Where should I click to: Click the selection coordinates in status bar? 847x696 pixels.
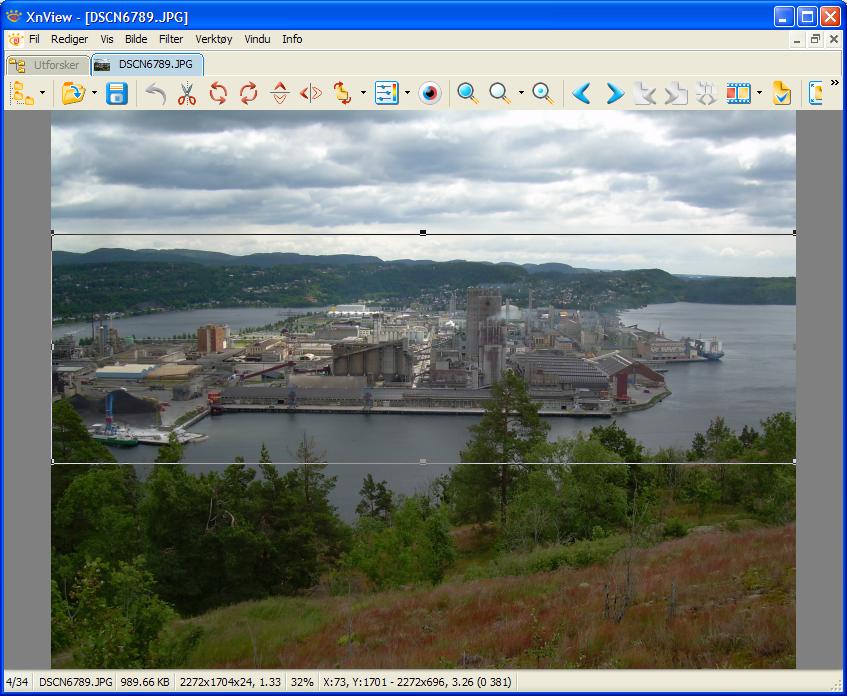417,682
